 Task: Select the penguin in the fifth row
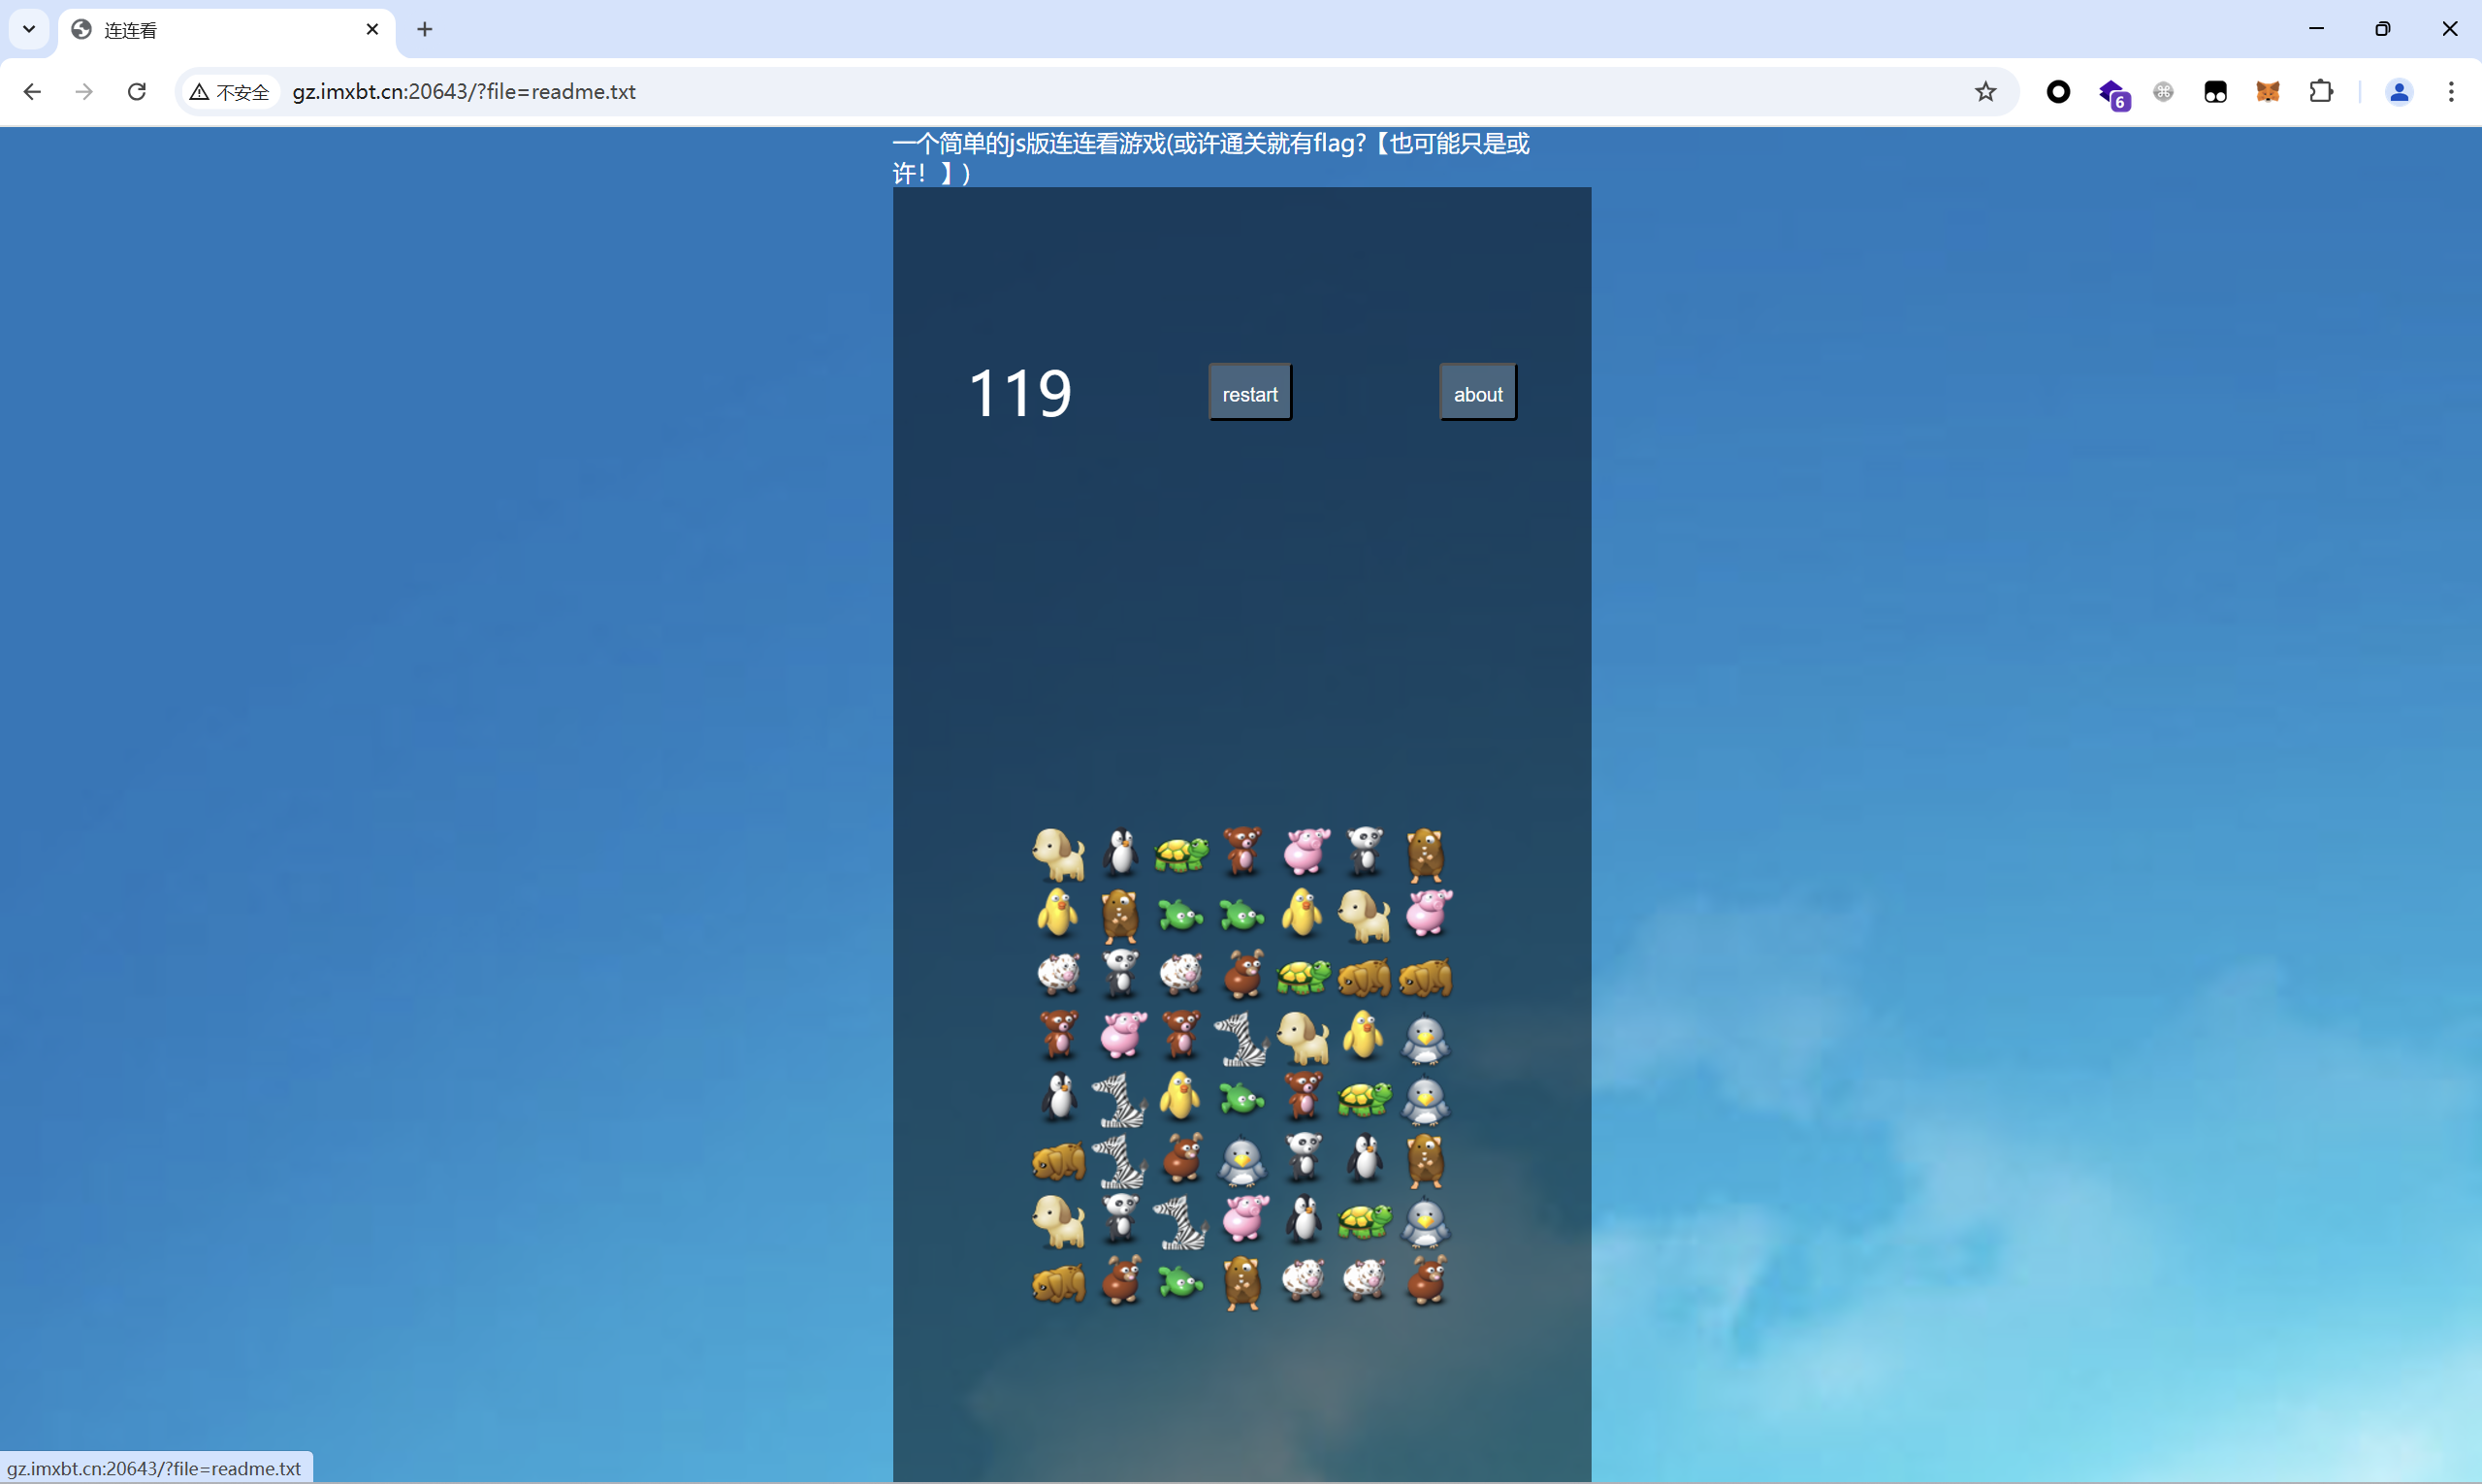[1059, 1098]
